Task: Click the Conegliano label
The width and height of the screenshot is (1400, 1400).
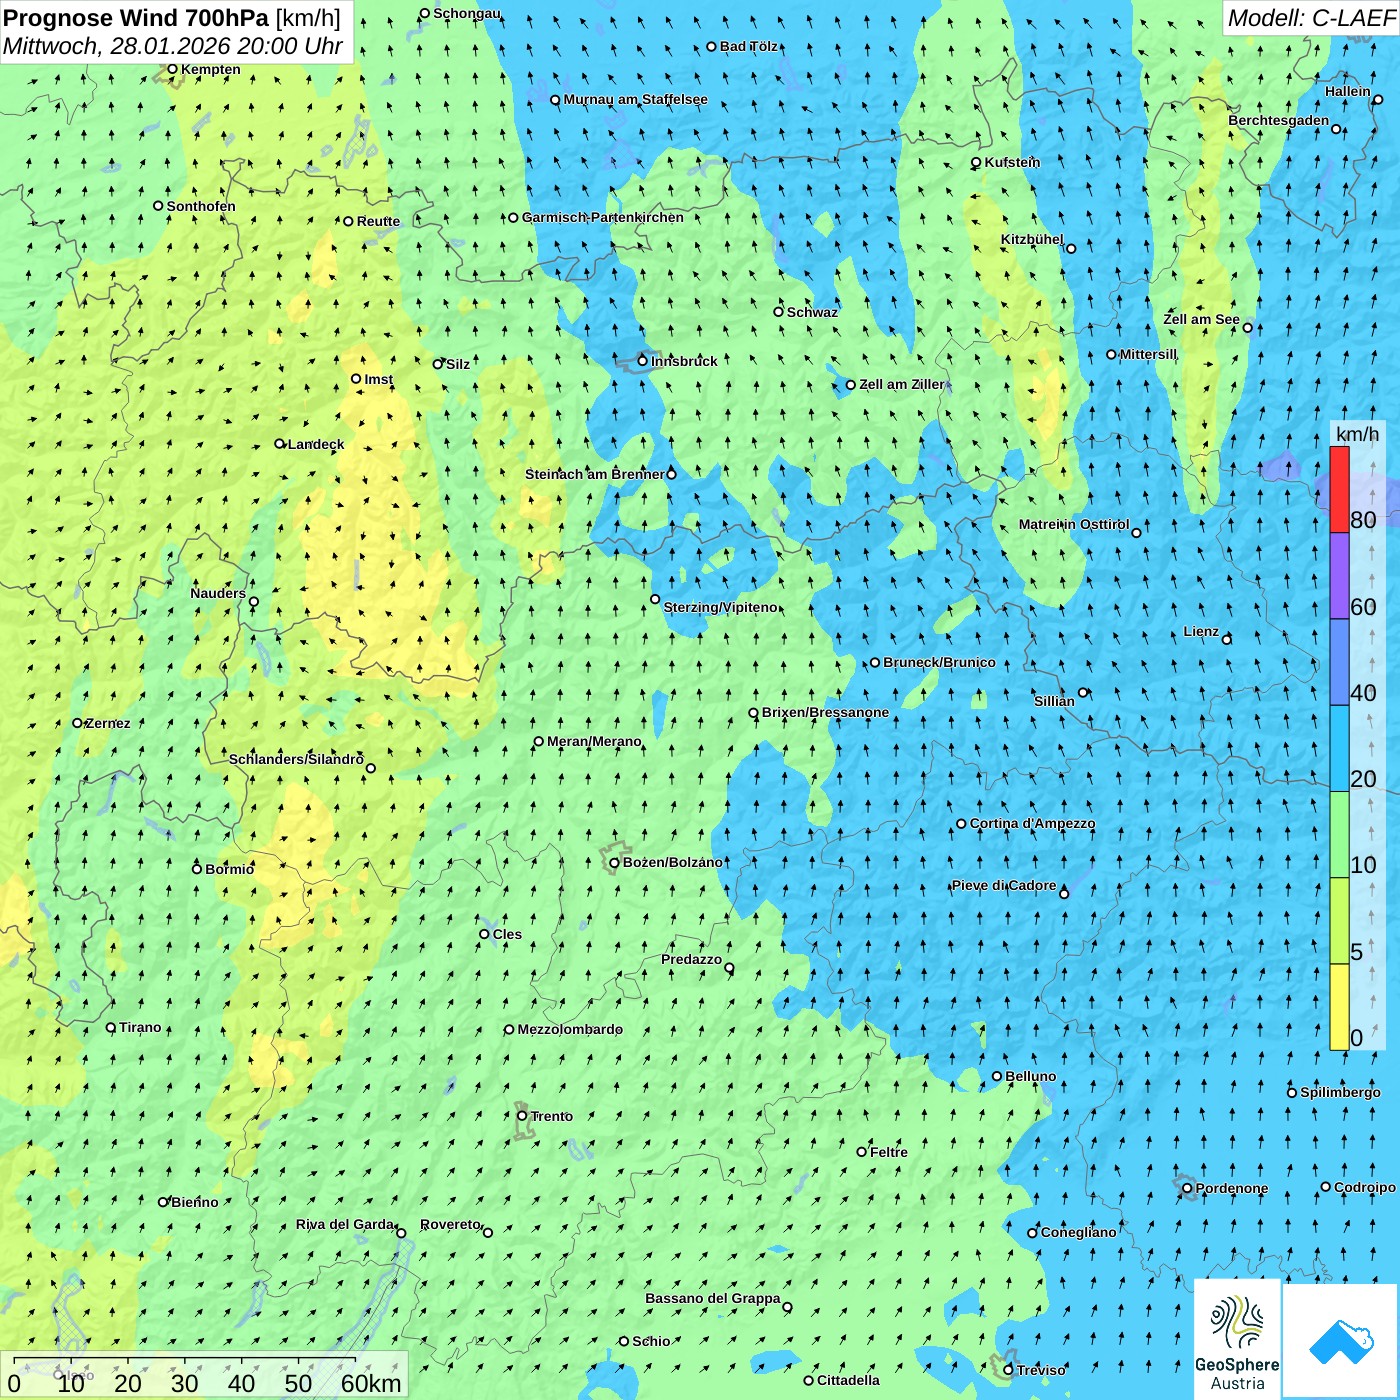Action: pos(1079,1232)
